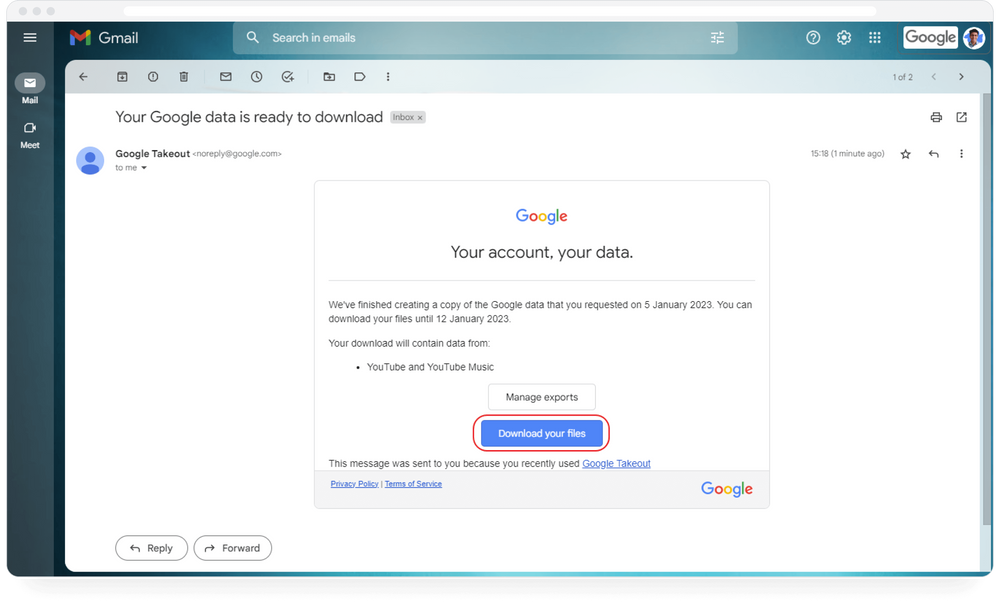
Task: Open the Google apps grid
Action: pyautogui.click(x=874, y=37)
